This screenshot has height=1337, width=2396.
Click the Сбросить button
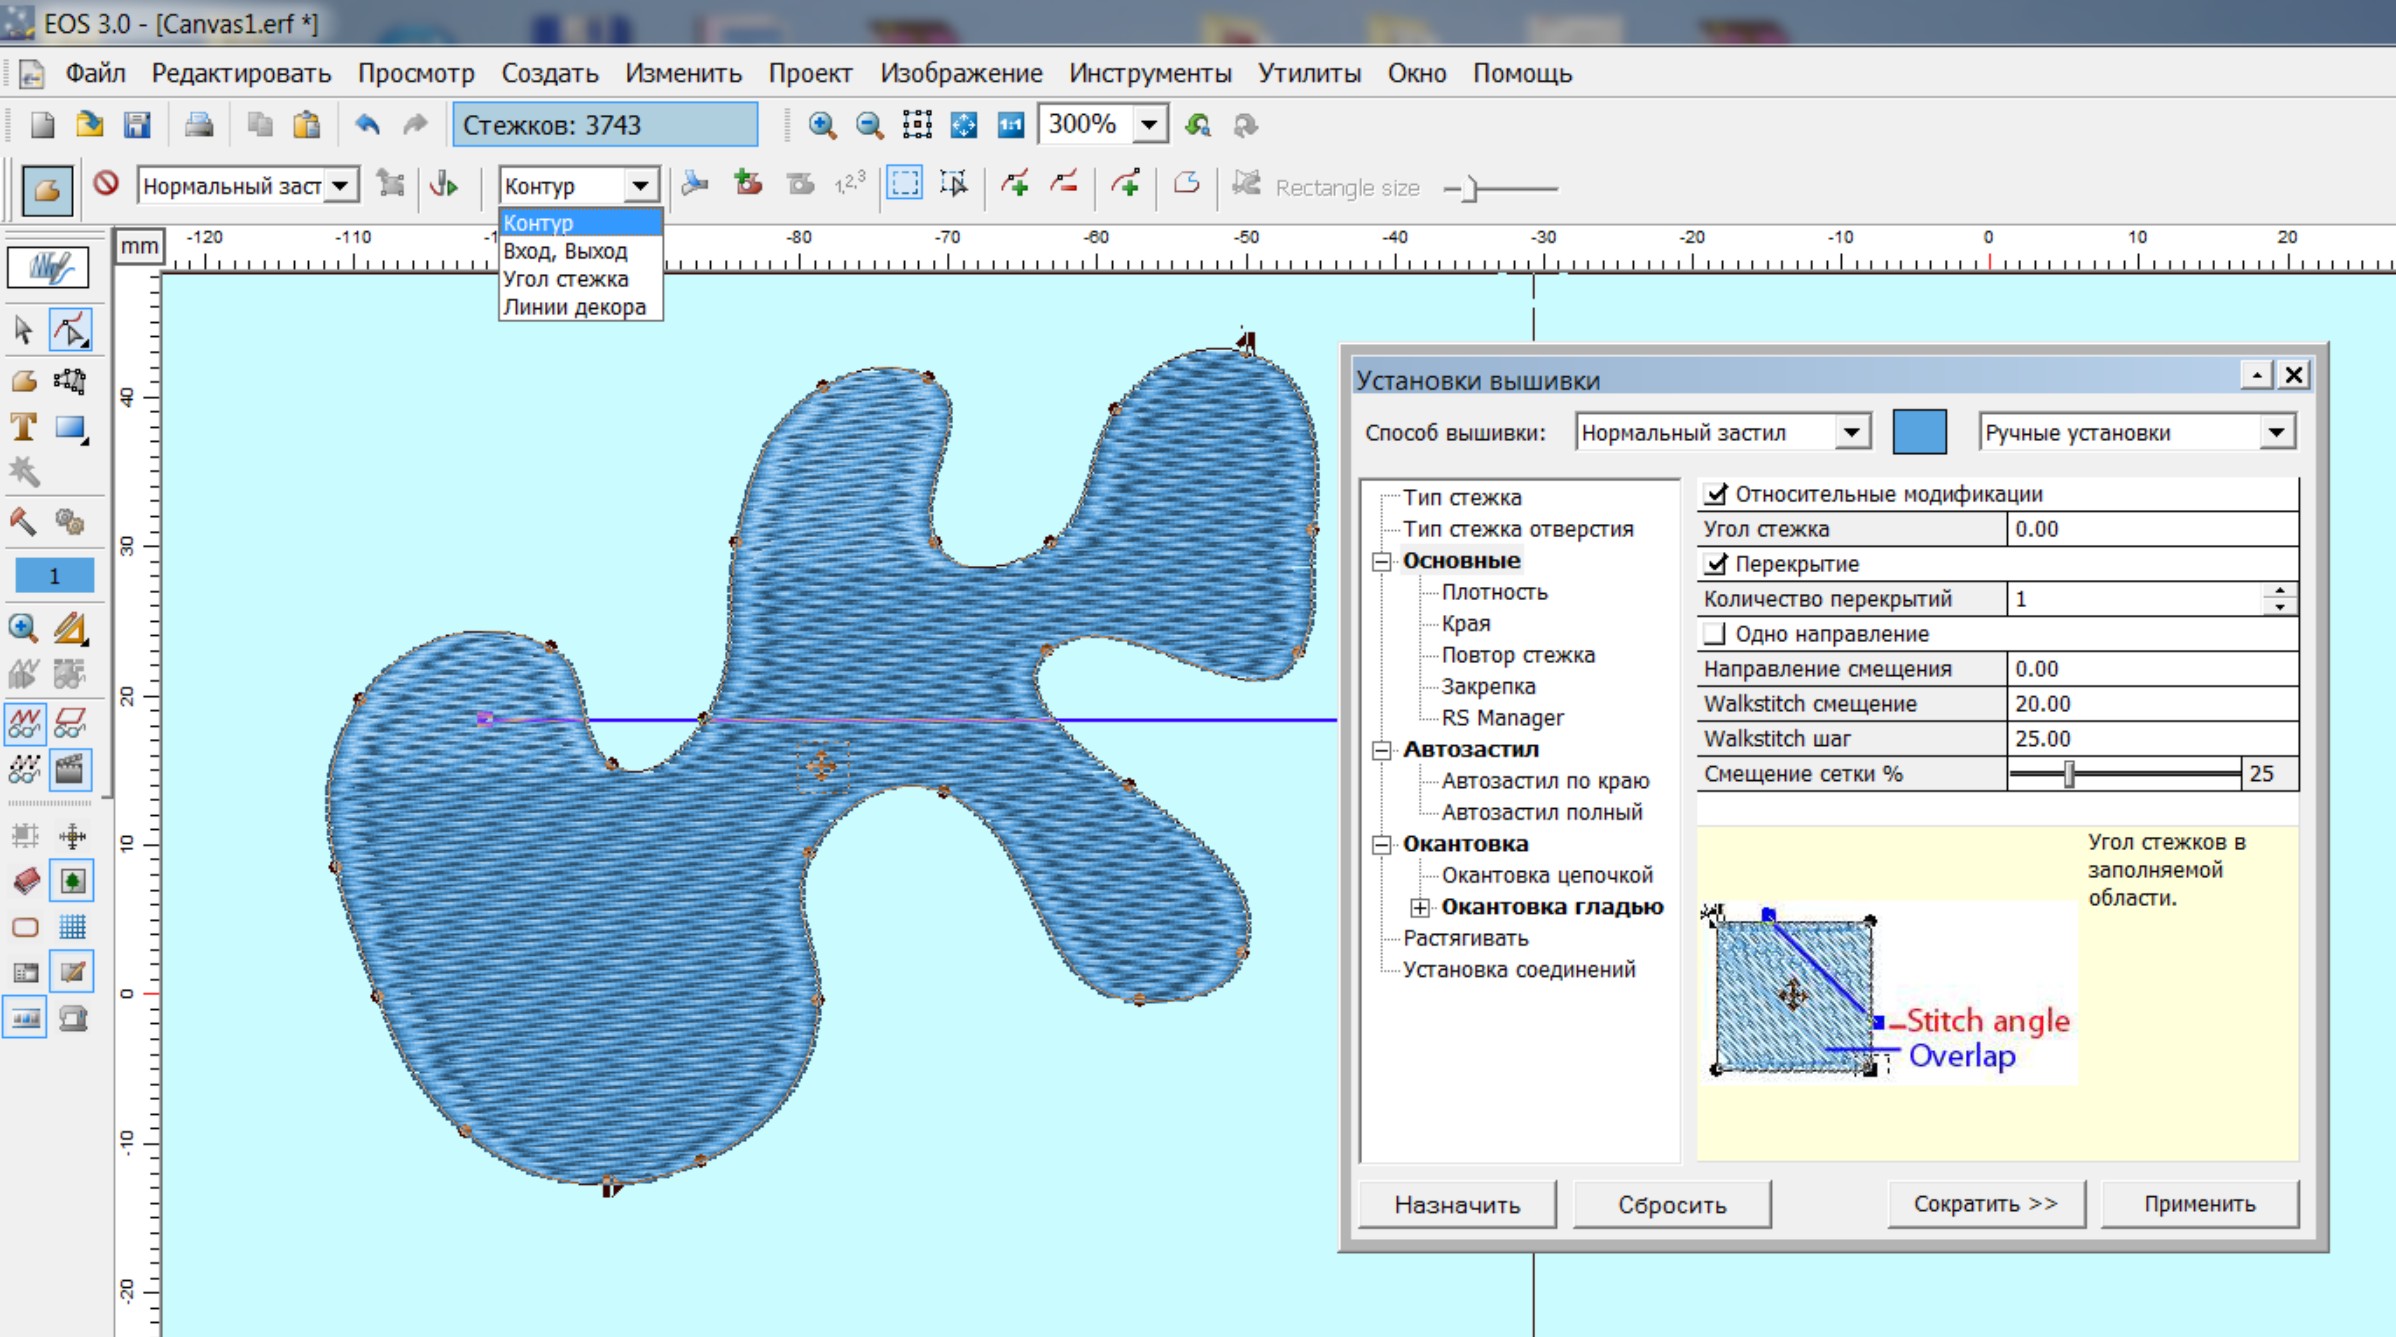[x=1671, y=1204]
